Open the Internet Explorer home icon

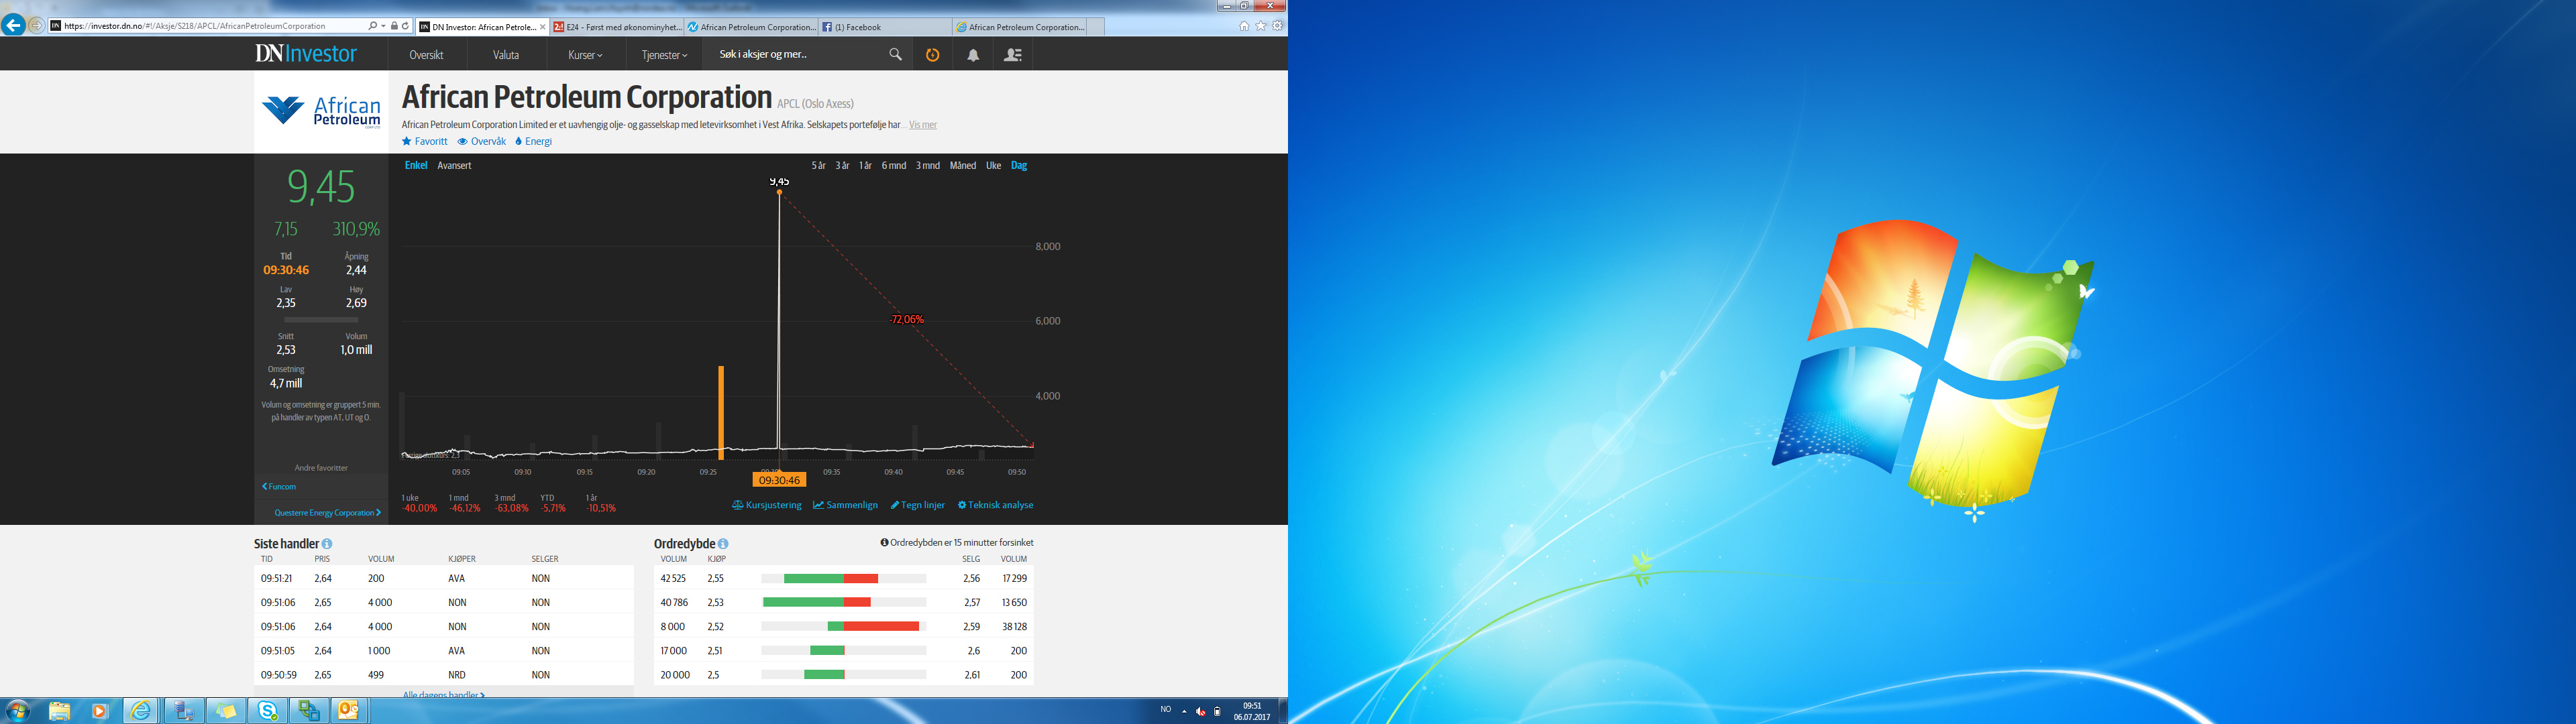tap(1244, 26)
